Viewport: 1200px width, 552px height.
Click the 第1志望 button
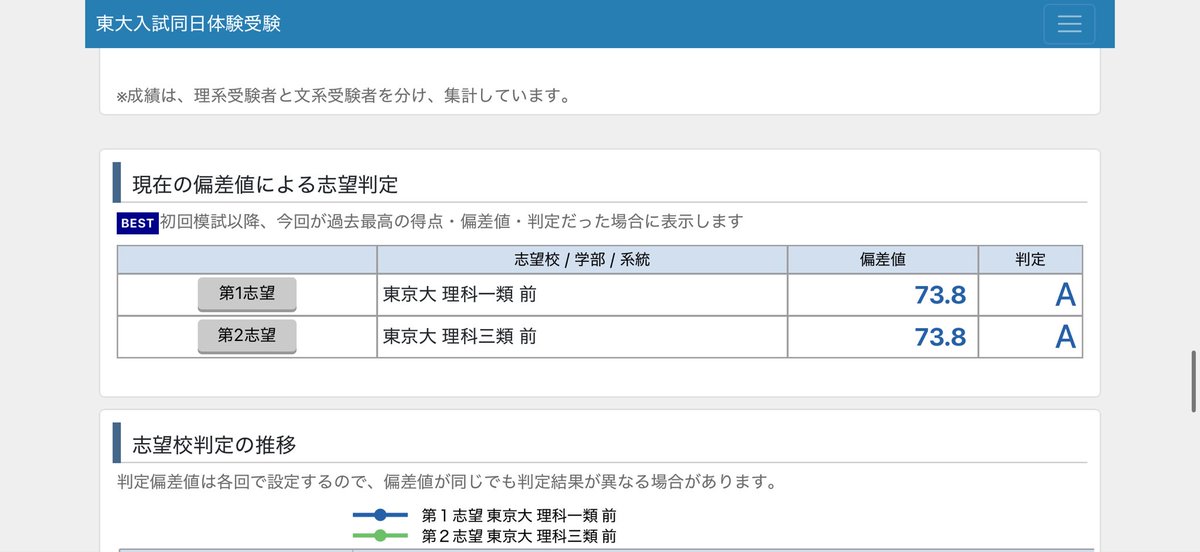click(x=247, y=294)
